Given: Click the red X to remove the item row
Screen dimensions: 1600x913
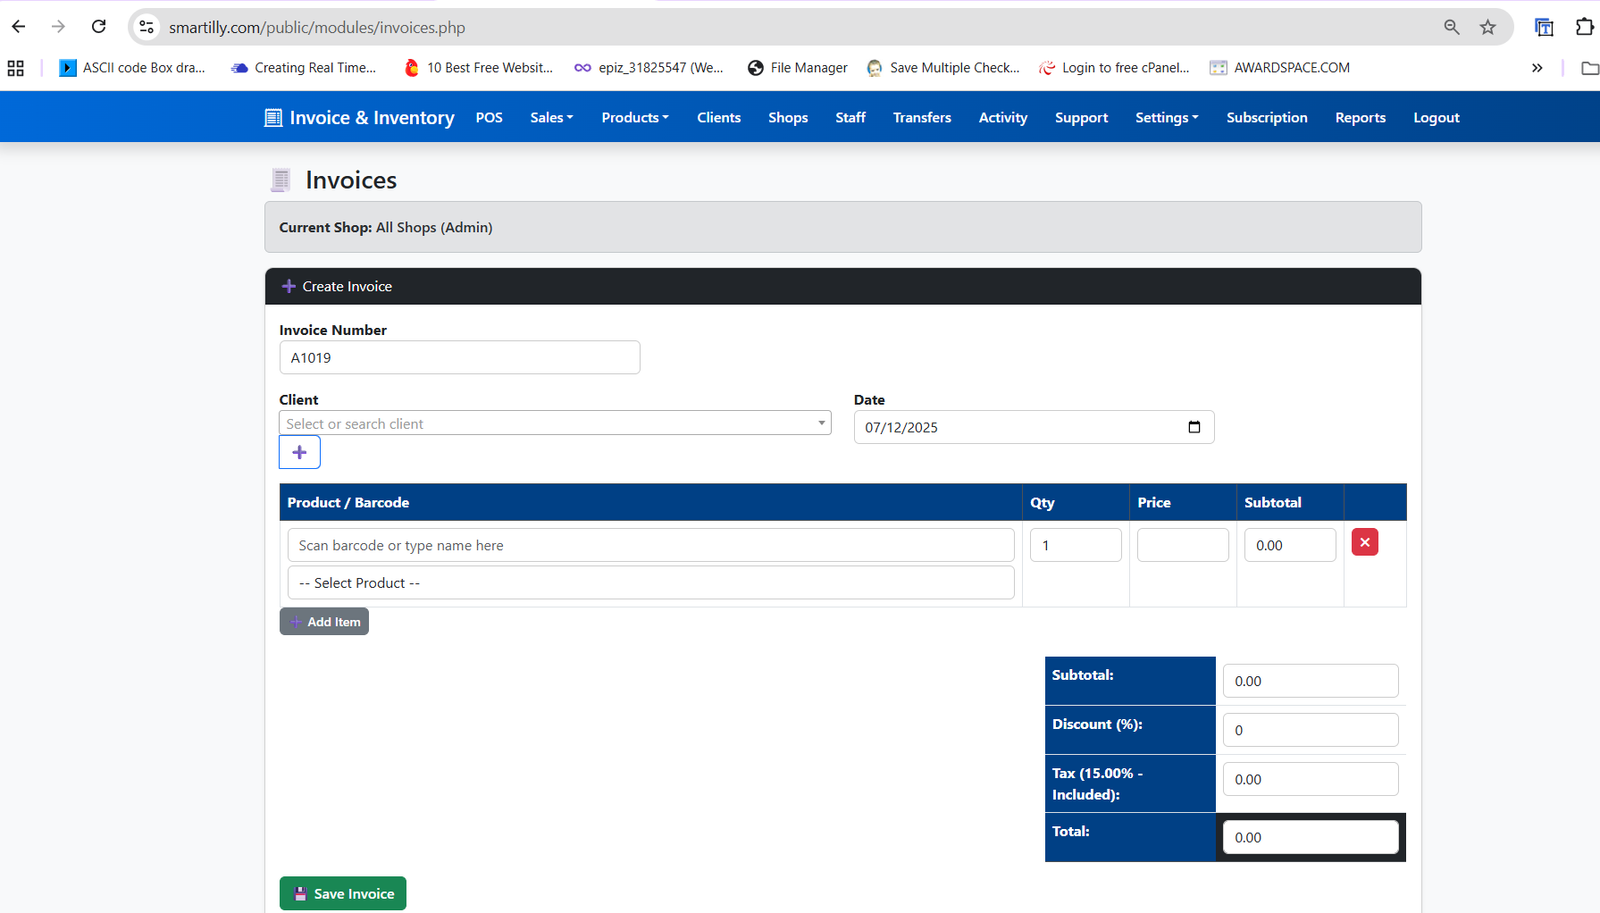Looking at the screenshot, I should 1364,541.
